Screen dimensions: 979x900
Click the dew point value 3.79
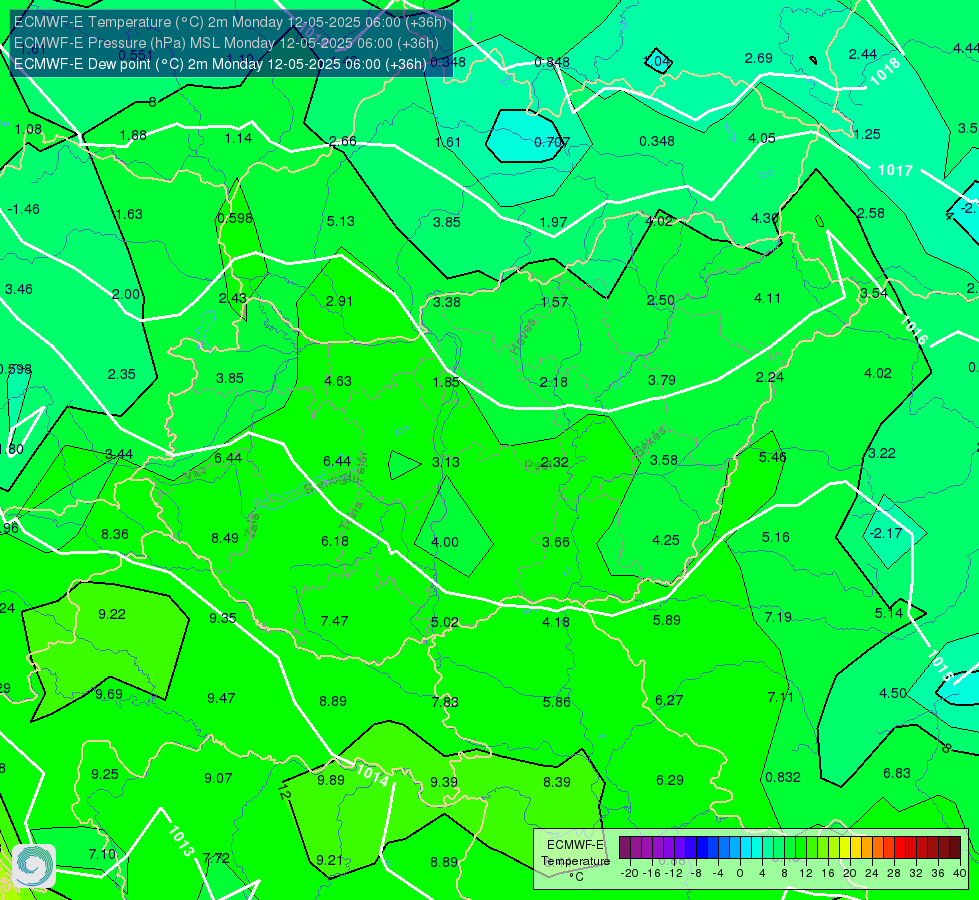point(662,380)
